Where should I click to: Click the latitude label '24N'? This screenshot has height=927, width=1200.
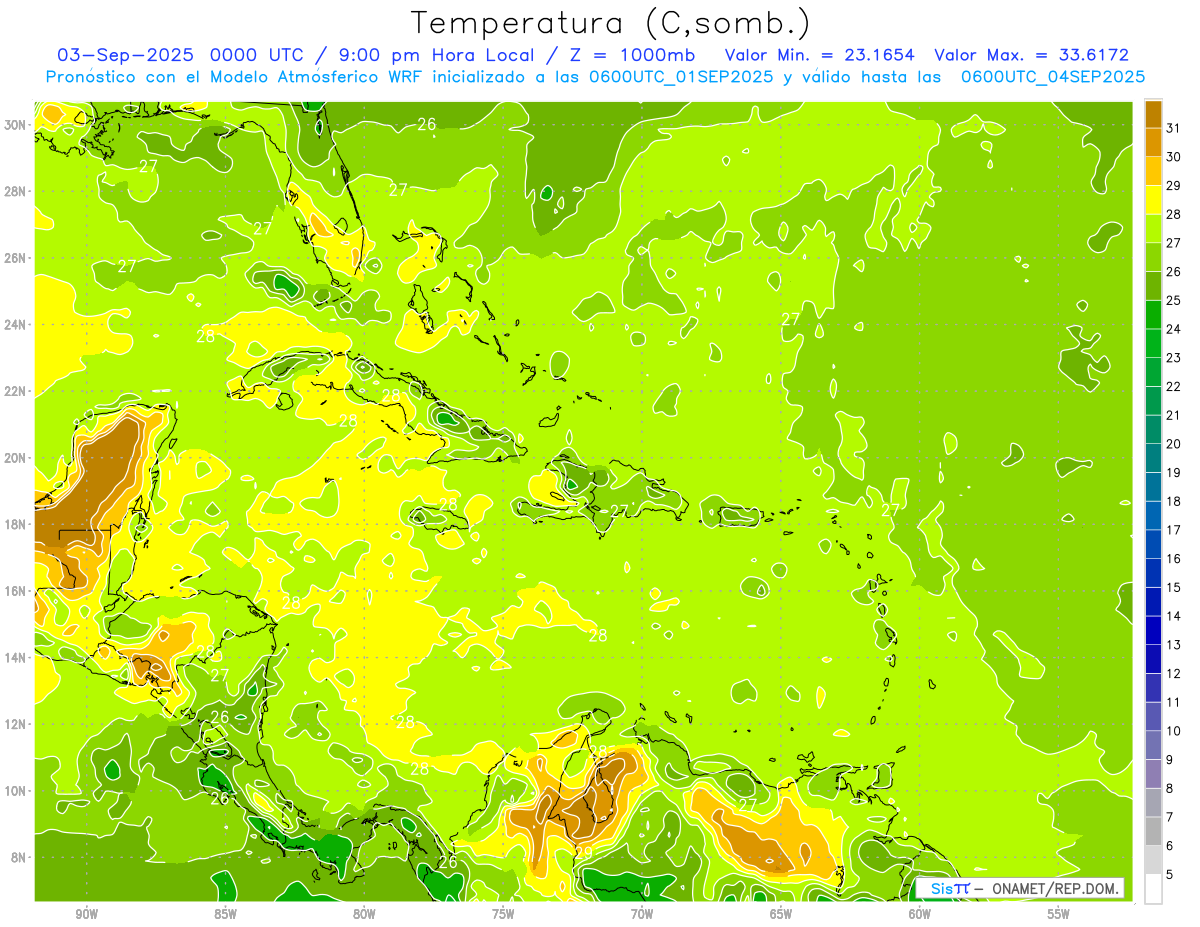(17, 325)
